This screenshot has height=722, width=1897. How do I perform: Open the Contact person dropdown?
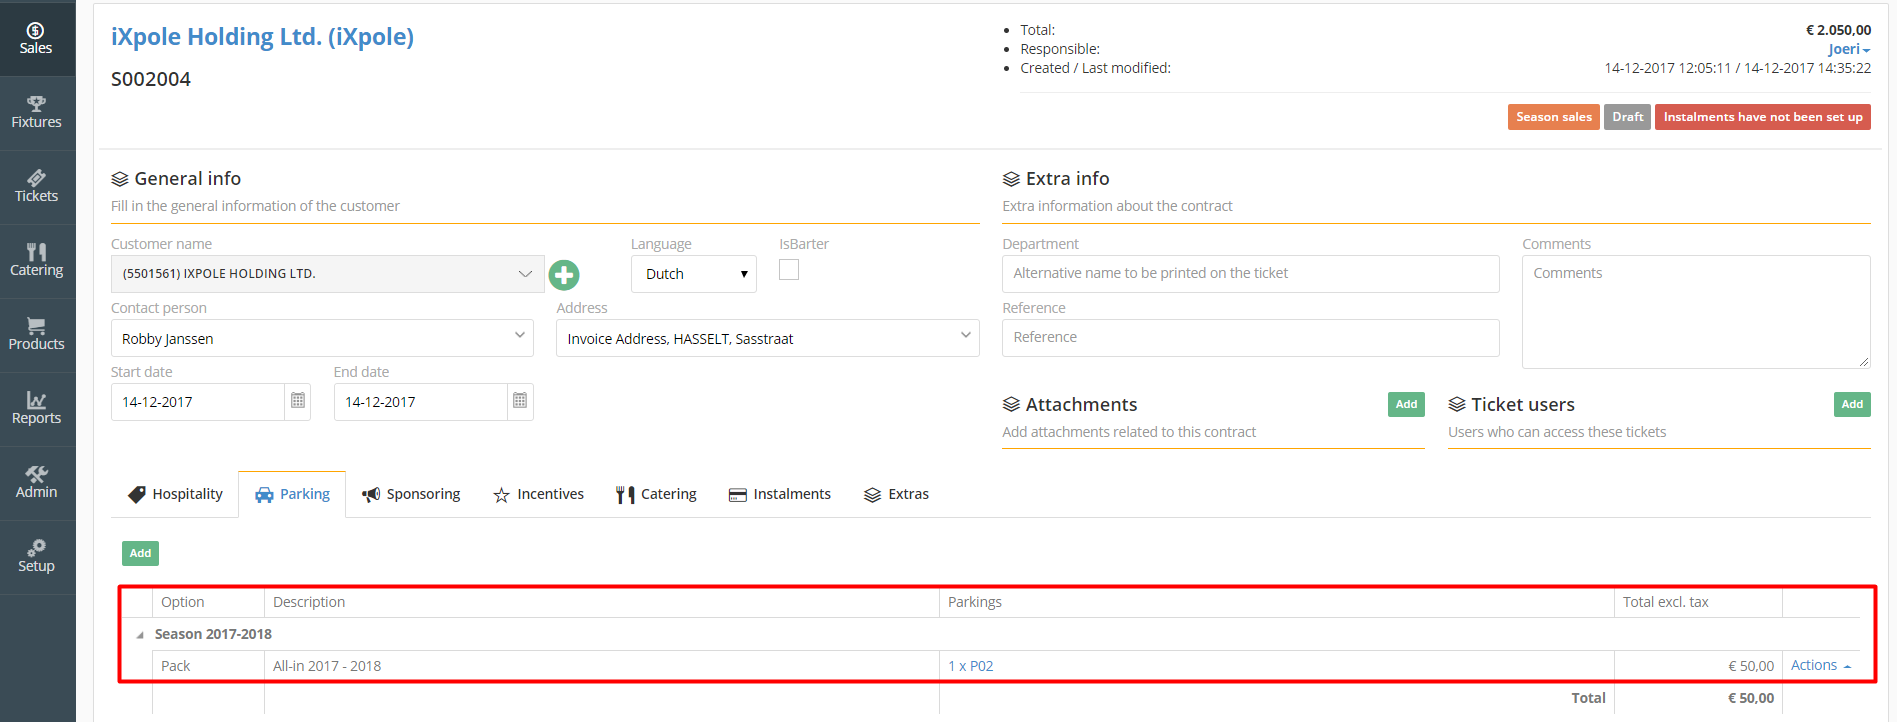322,338
